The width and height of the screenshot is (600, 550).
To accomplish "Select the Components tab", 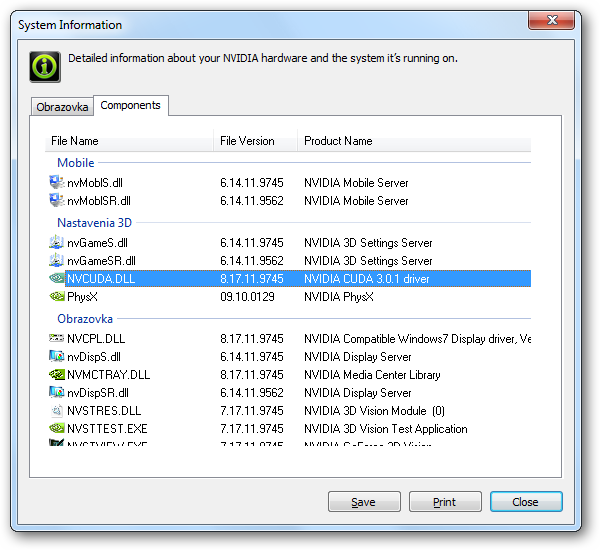I will pos(130,105).
